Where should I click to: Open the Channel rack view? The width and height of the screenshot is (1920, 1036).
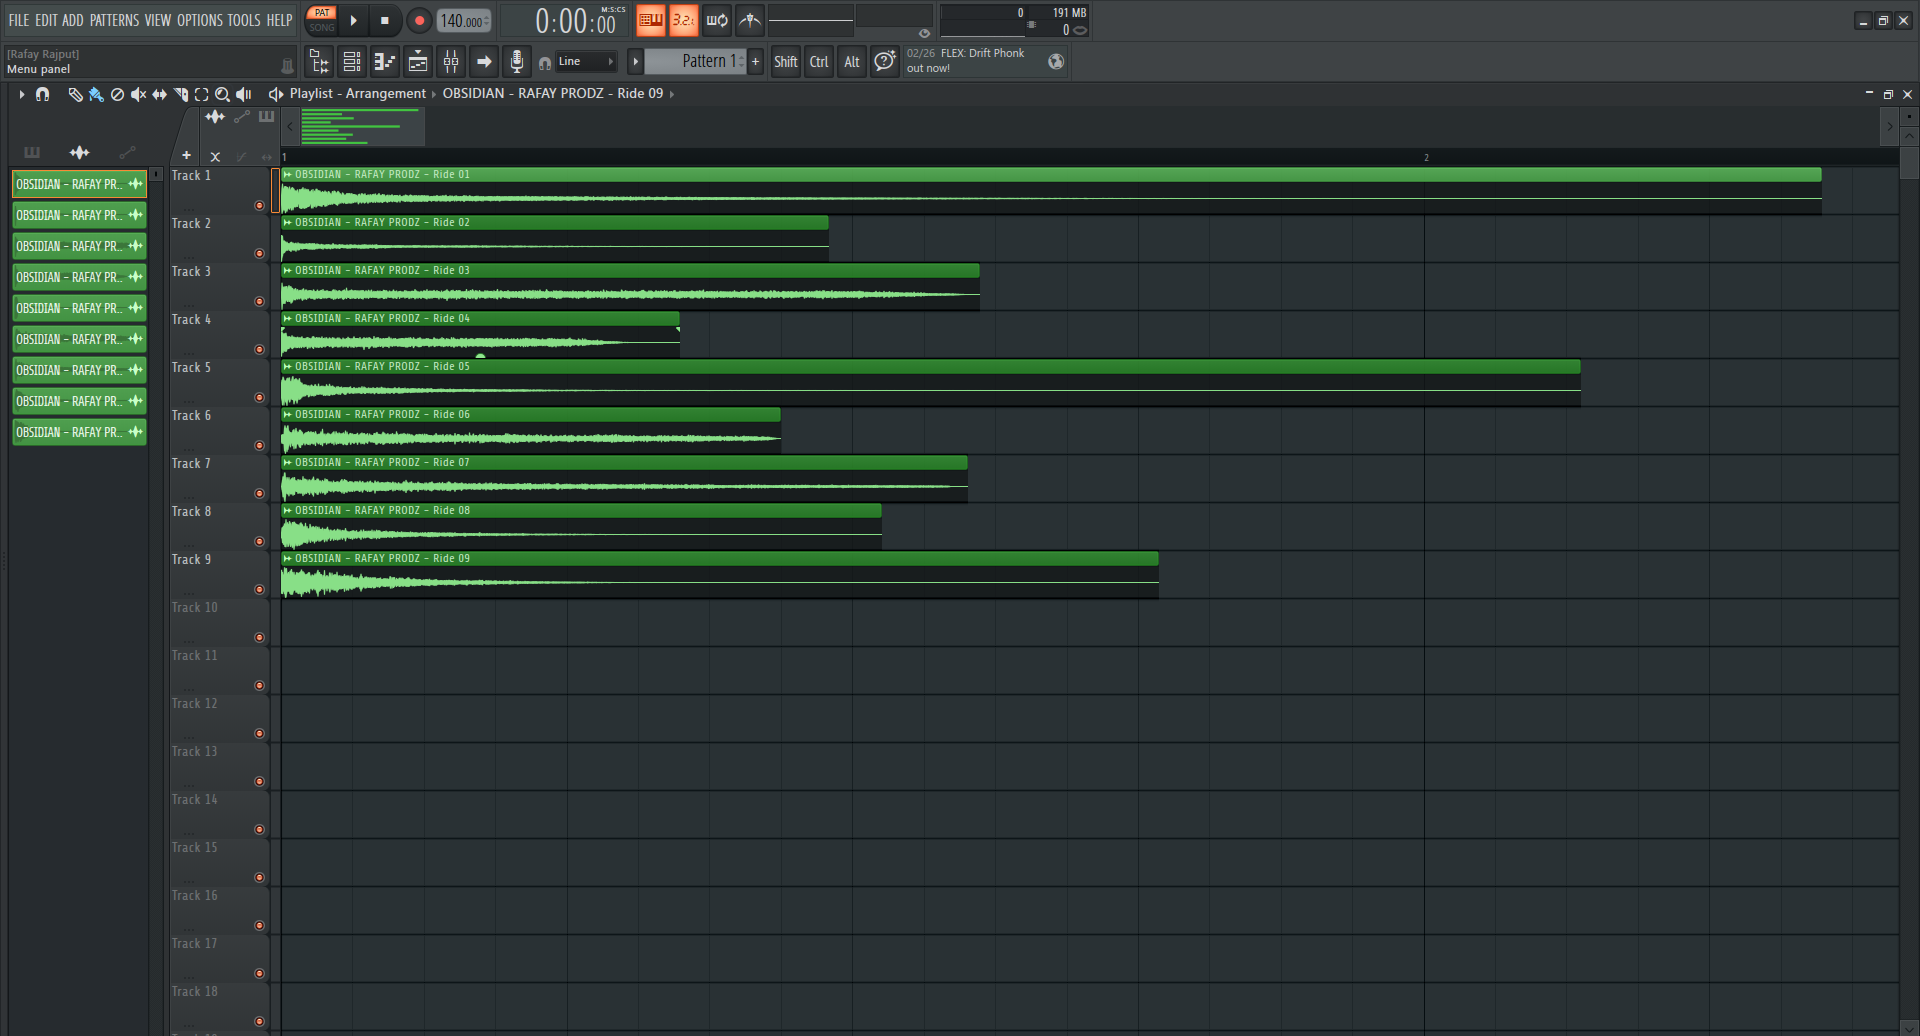coord(352,62)
